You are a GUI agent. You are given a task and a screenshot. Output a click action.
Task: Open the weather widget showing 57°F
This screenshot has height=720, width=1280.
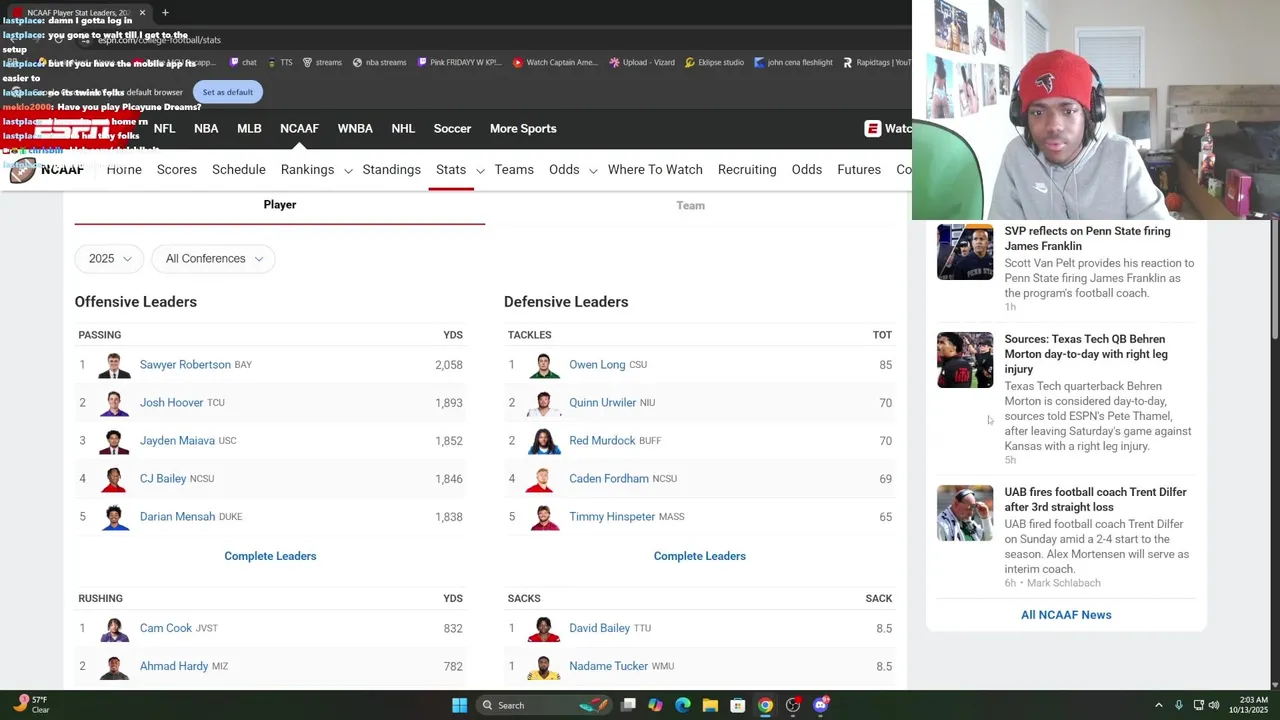point(30,705)
